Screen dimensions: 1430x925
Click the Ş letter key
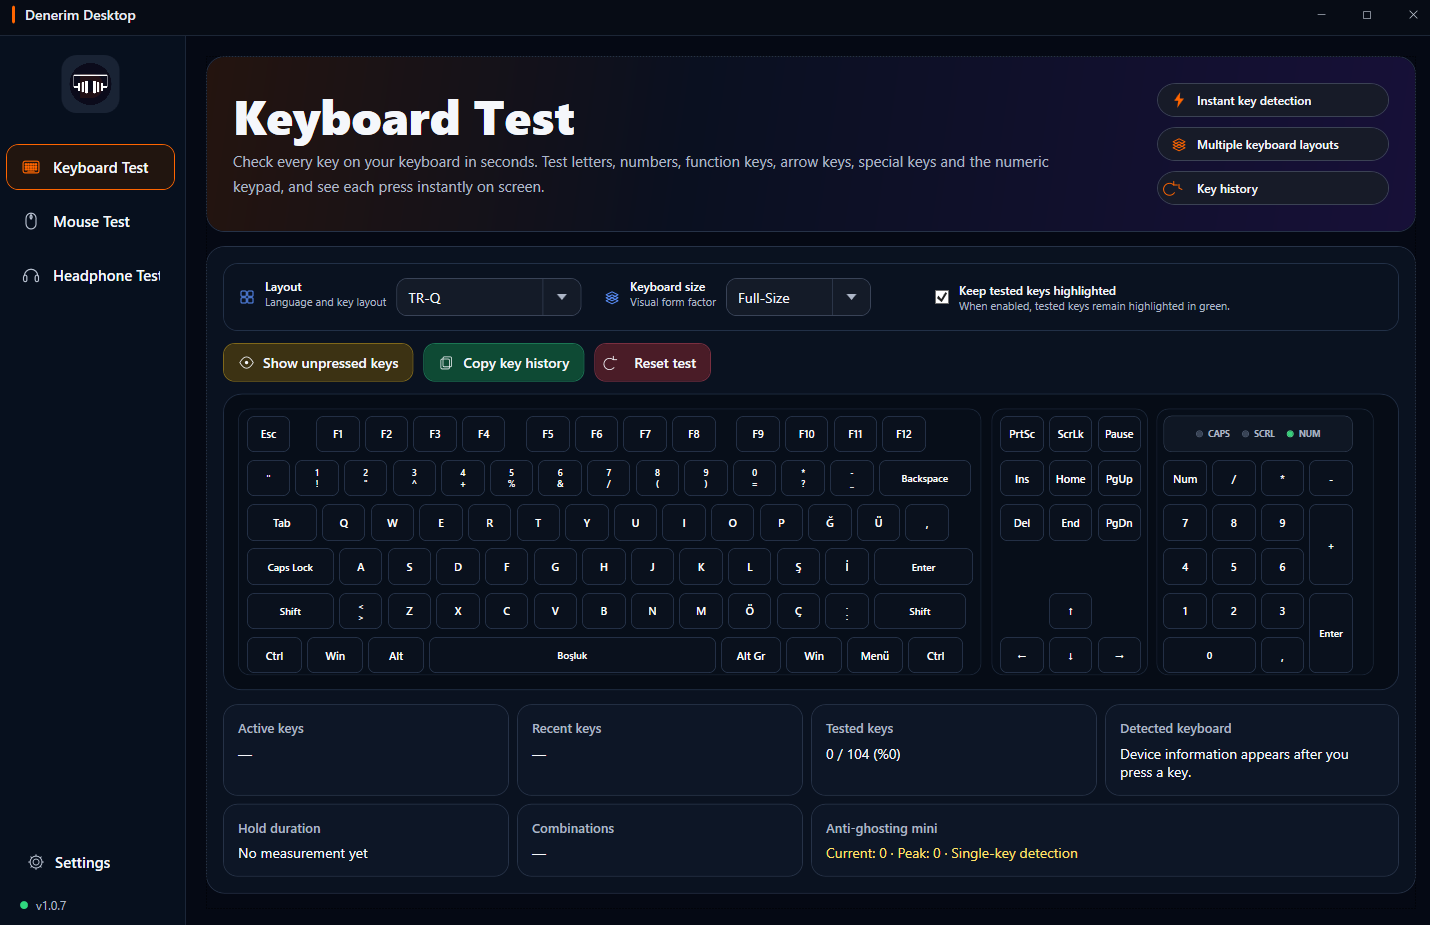(x=798, y=567)
